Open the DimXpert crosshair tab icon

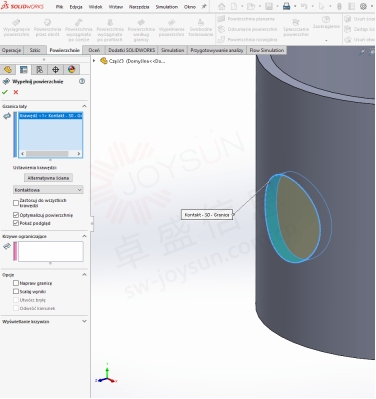coord(55,69)
